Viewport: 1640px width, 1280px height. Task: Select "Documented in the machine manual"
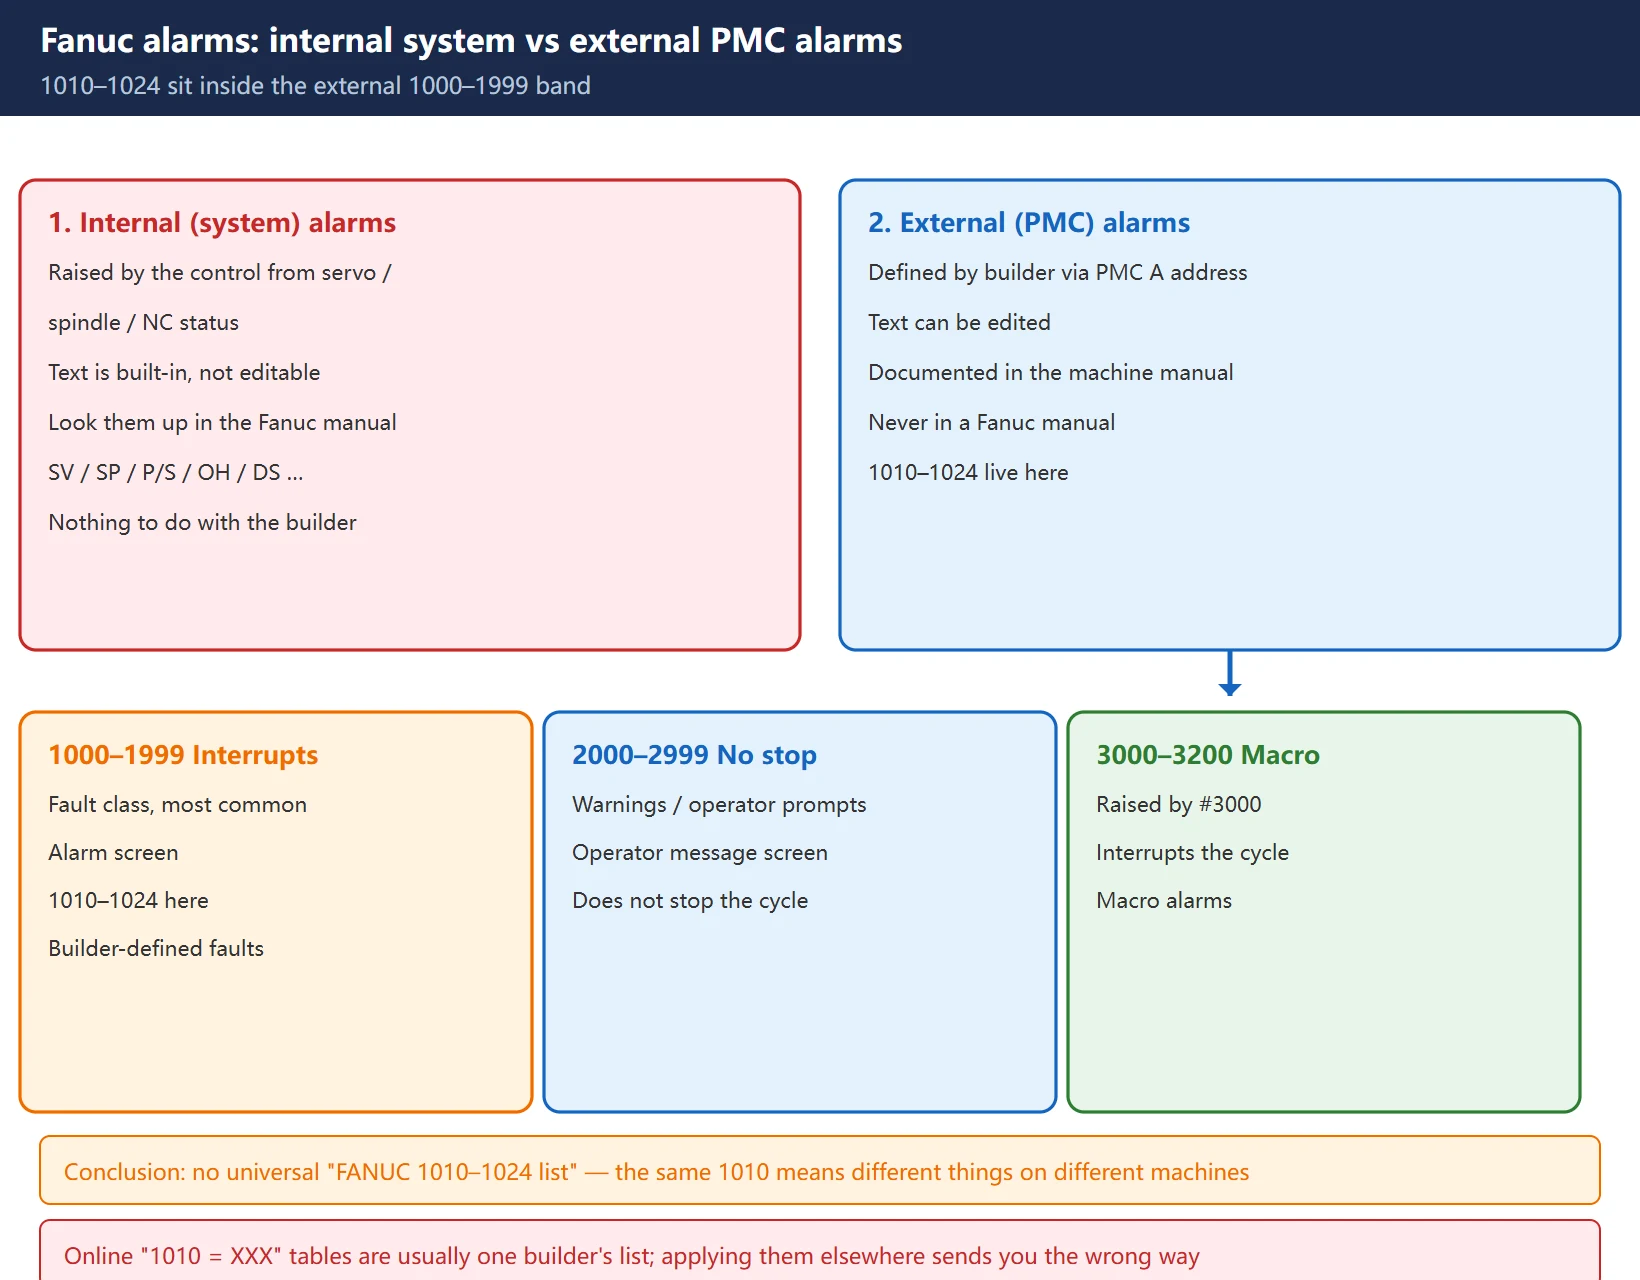pos(1051,373)
